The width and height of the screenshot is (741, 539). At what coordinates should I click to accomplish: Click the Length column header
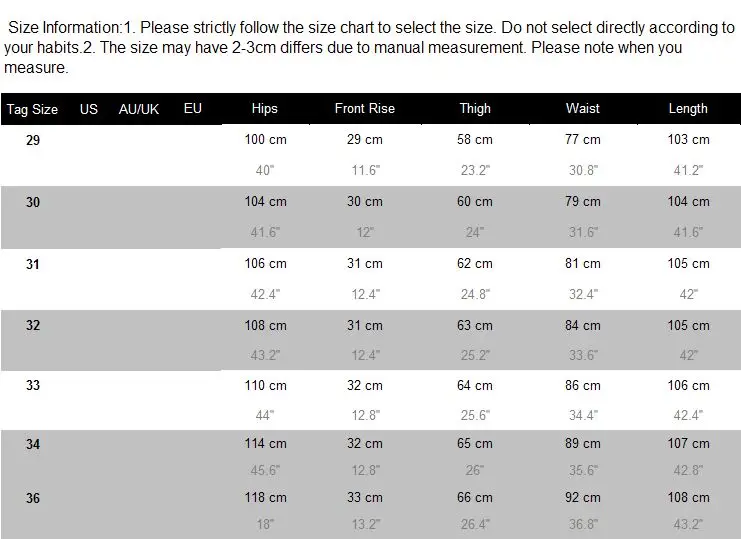pos(688,109)
